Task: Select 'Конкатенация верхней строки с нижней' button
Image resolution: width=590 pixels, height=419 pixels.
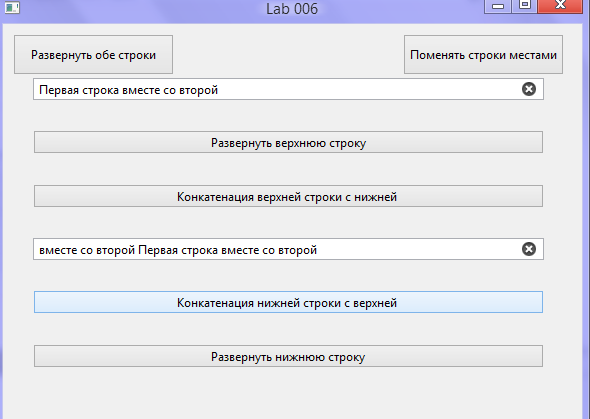Action: 288,196
